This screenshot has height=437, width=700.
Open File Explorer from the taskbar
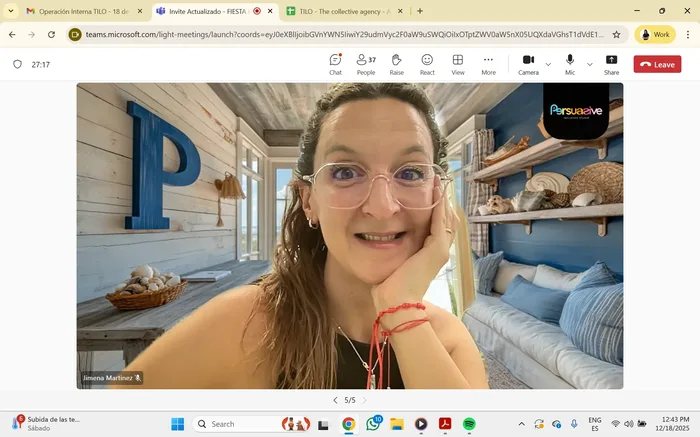(x=396, y=424)
